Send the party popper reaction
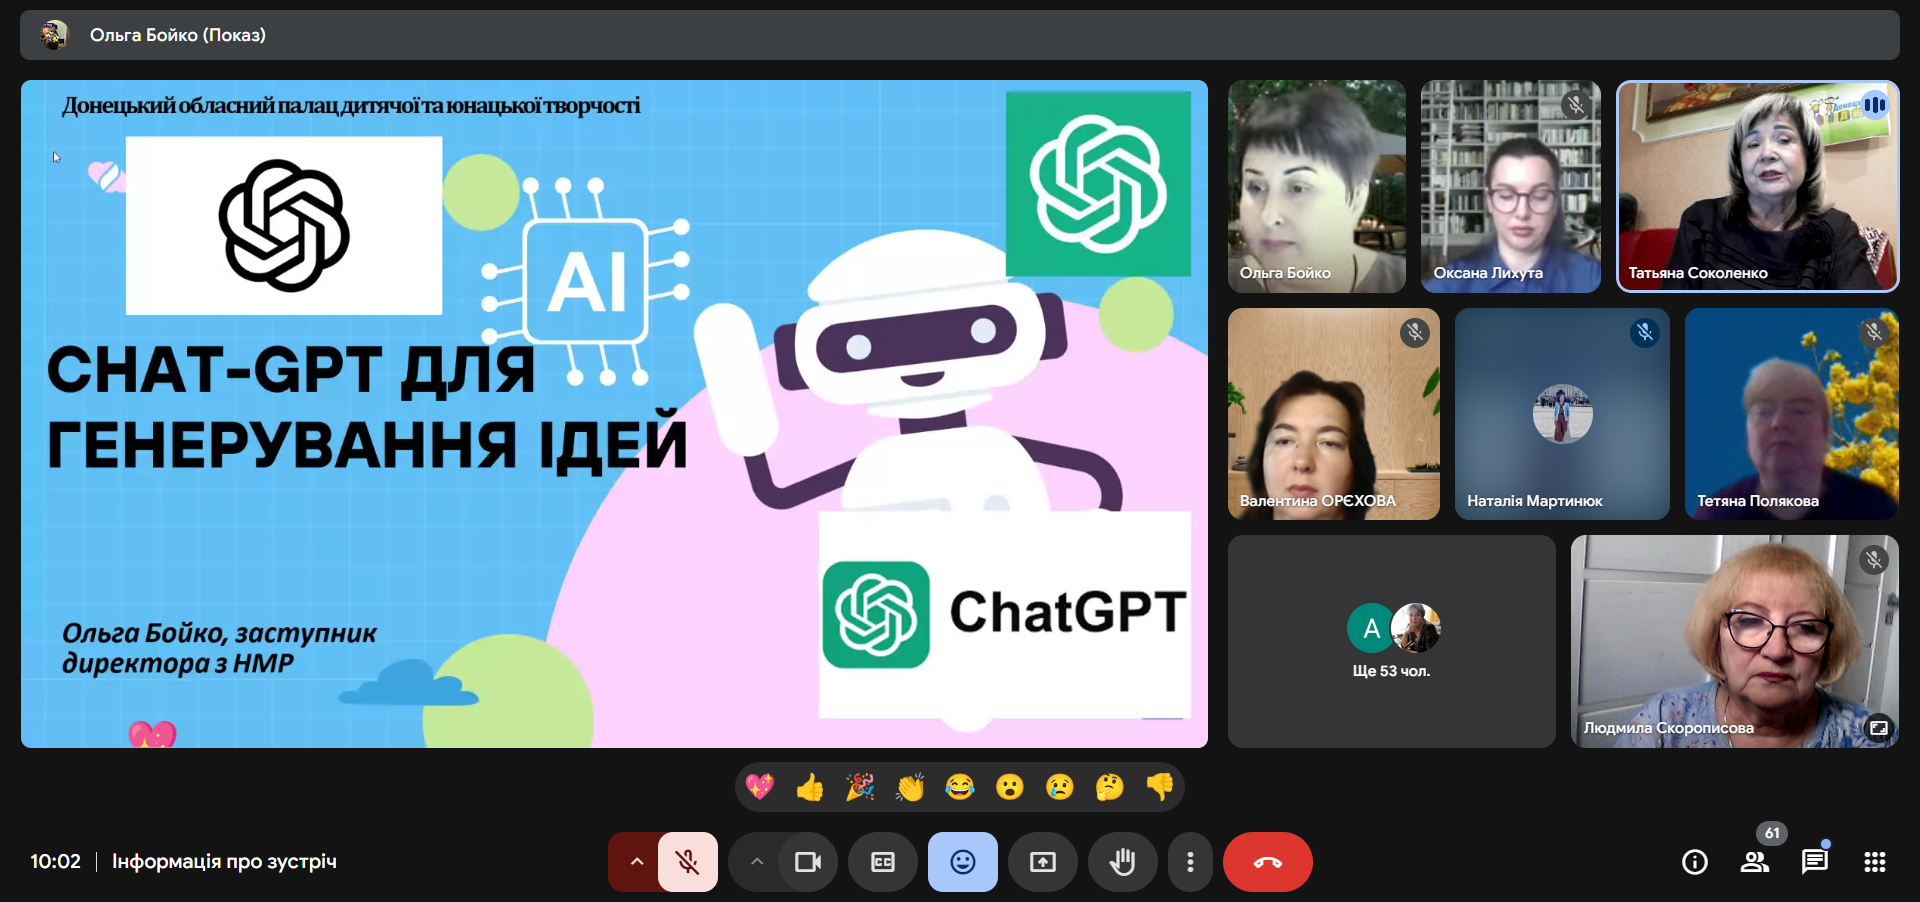Image resolution: width=1920 pixels, height=902 pixels. click(x=860, y=787)
